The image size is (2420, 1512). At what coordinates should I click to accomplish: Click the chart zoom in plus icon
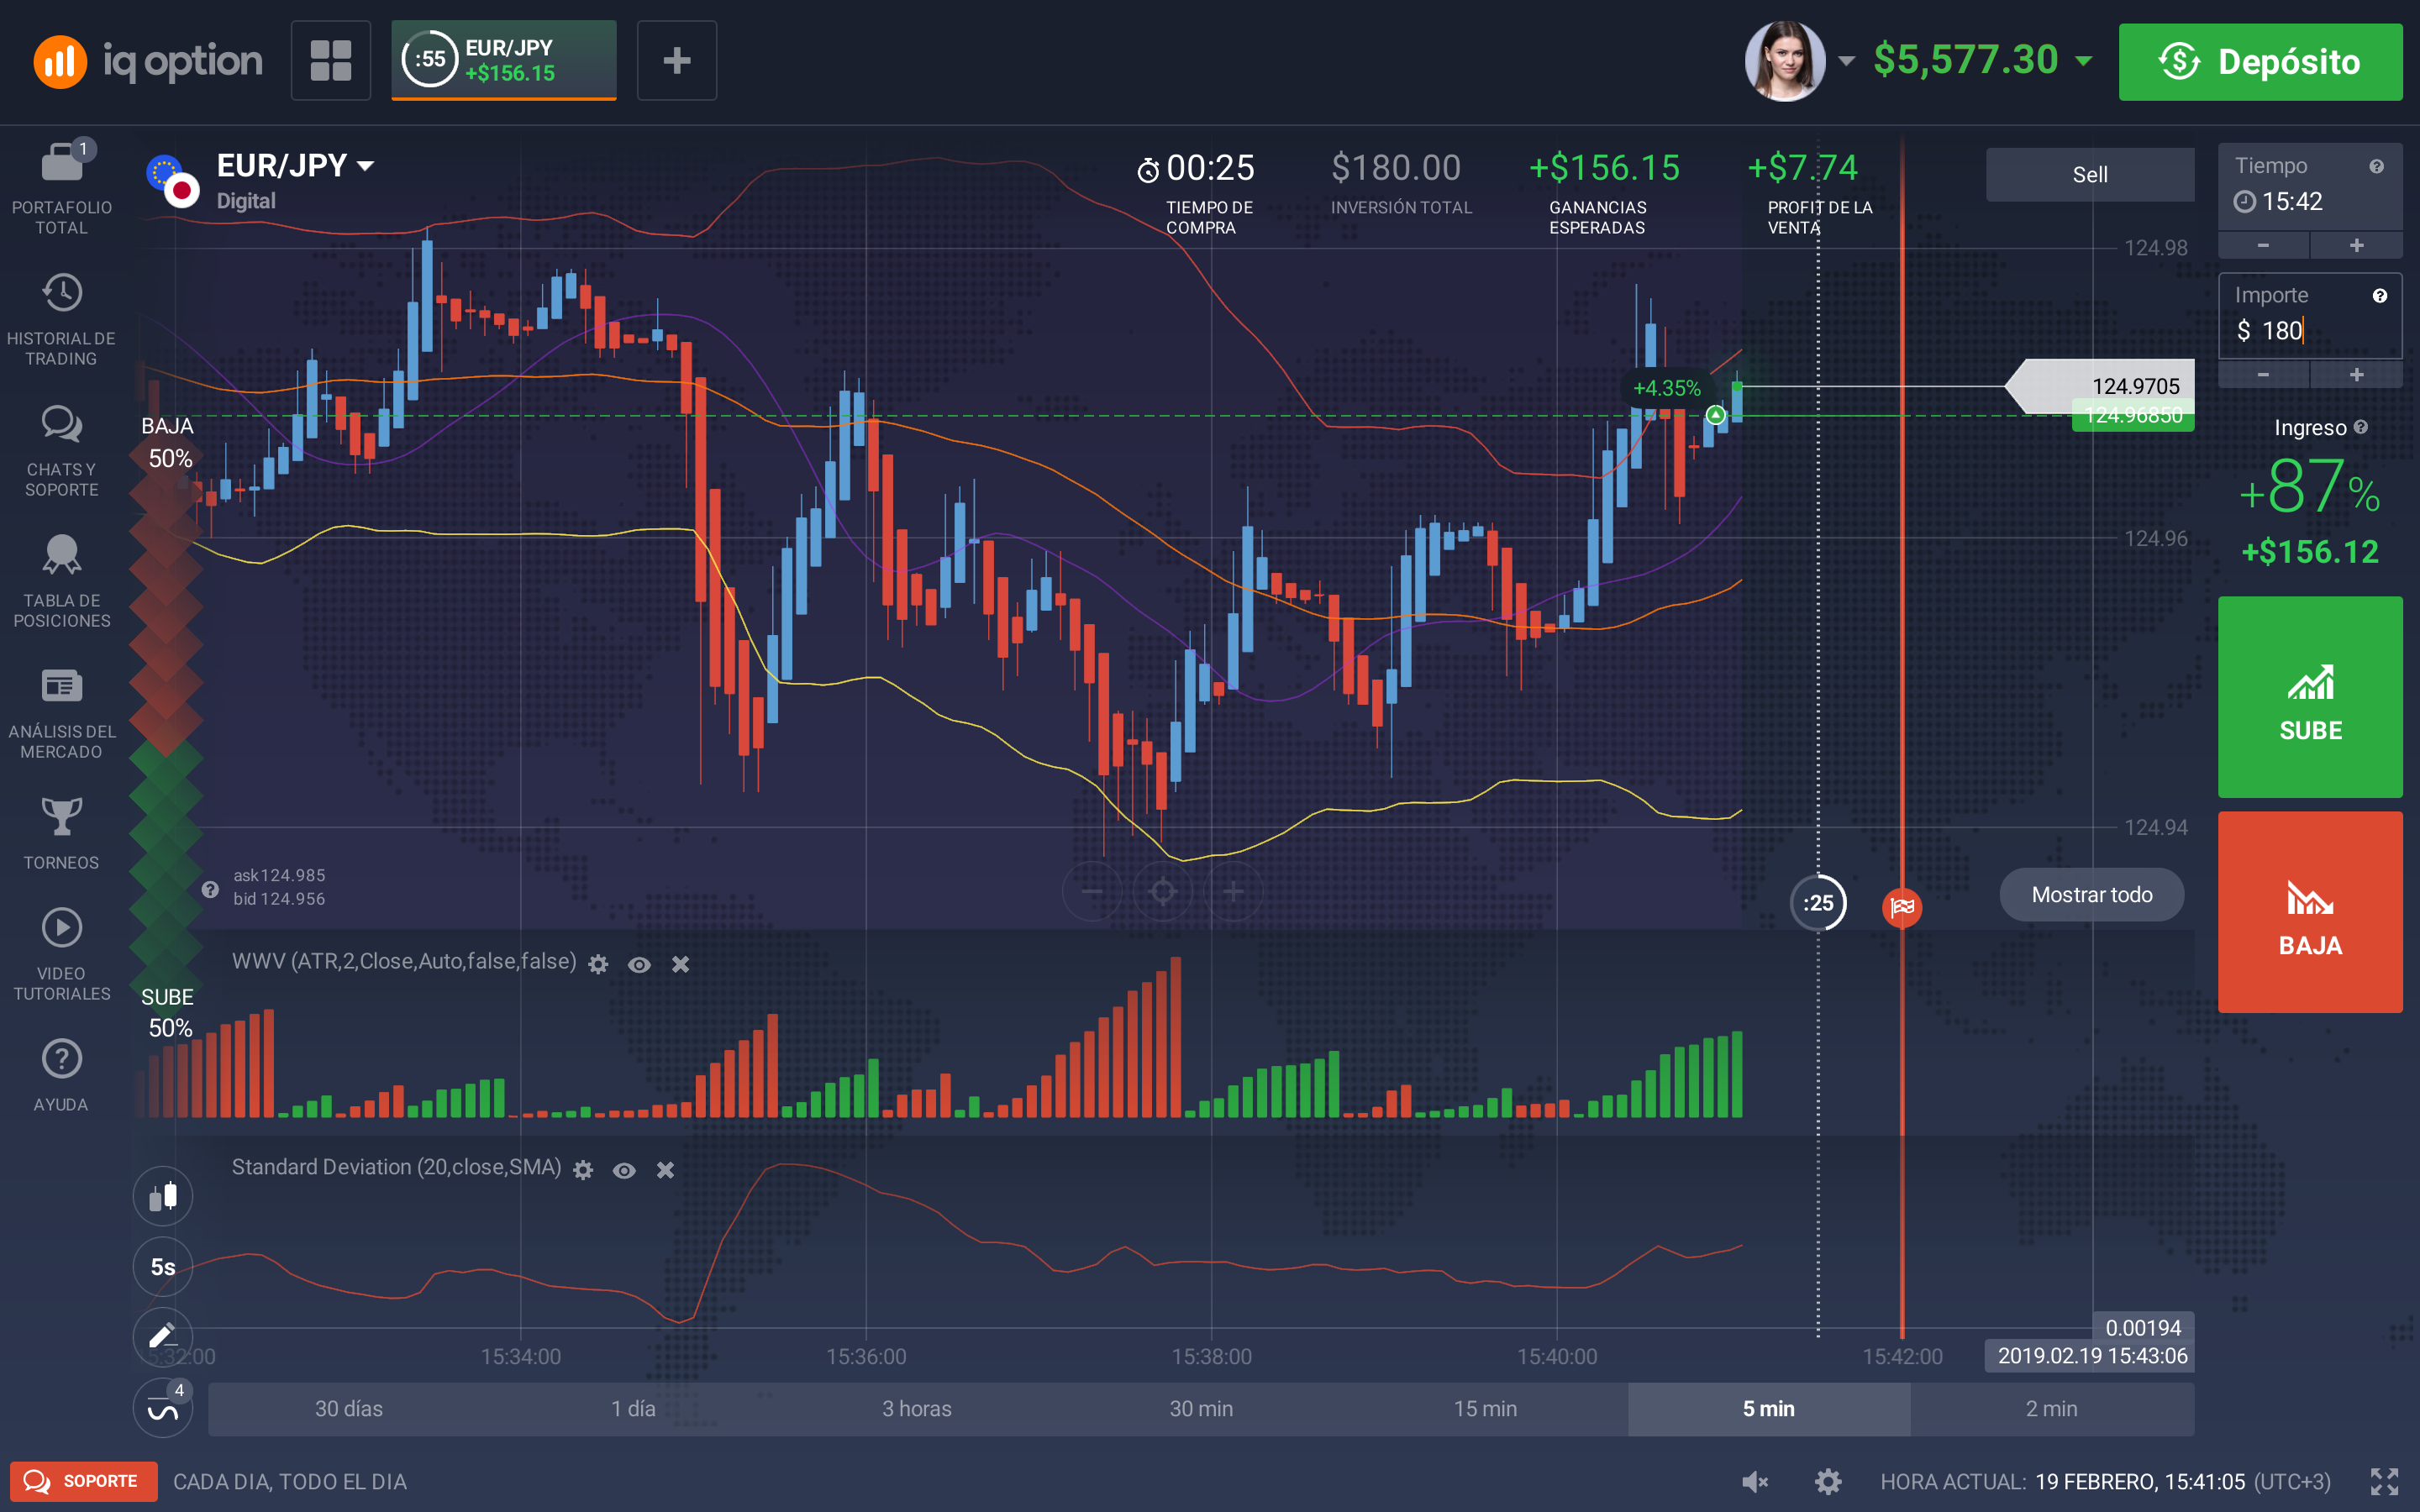click(1233, 891)
